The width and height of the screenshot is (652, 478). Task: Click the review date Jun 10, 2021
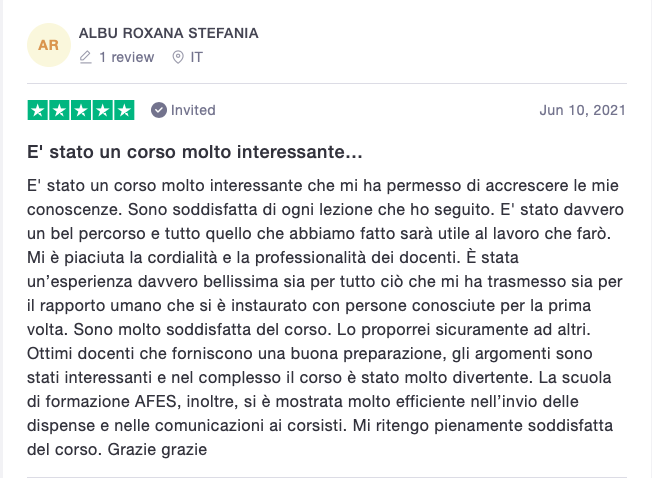(x=582, y=110)
